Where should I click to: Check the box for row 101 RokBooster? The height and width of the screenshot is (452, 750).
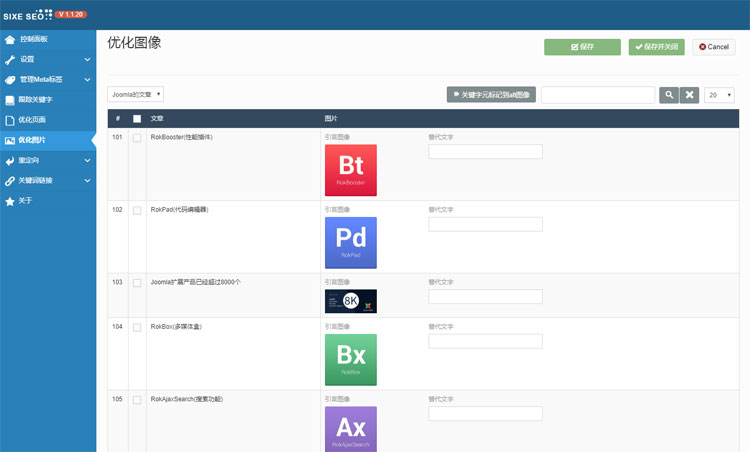137,138
